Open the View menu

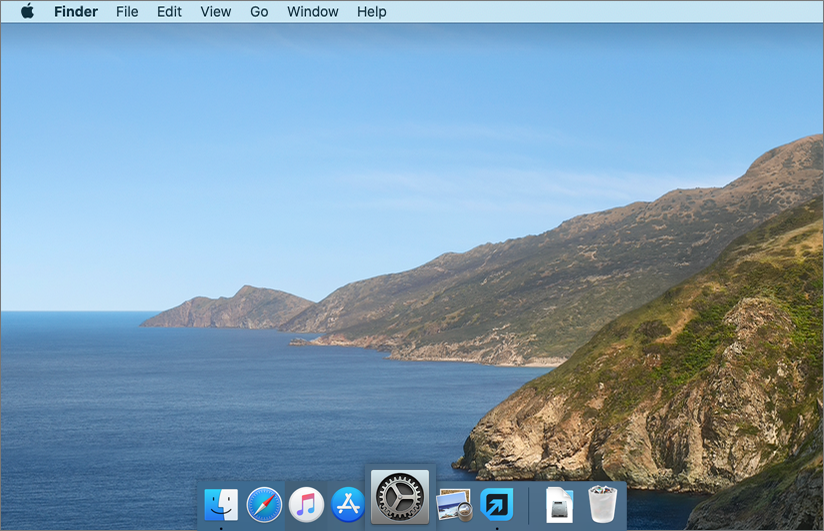(x=215, y=12)
